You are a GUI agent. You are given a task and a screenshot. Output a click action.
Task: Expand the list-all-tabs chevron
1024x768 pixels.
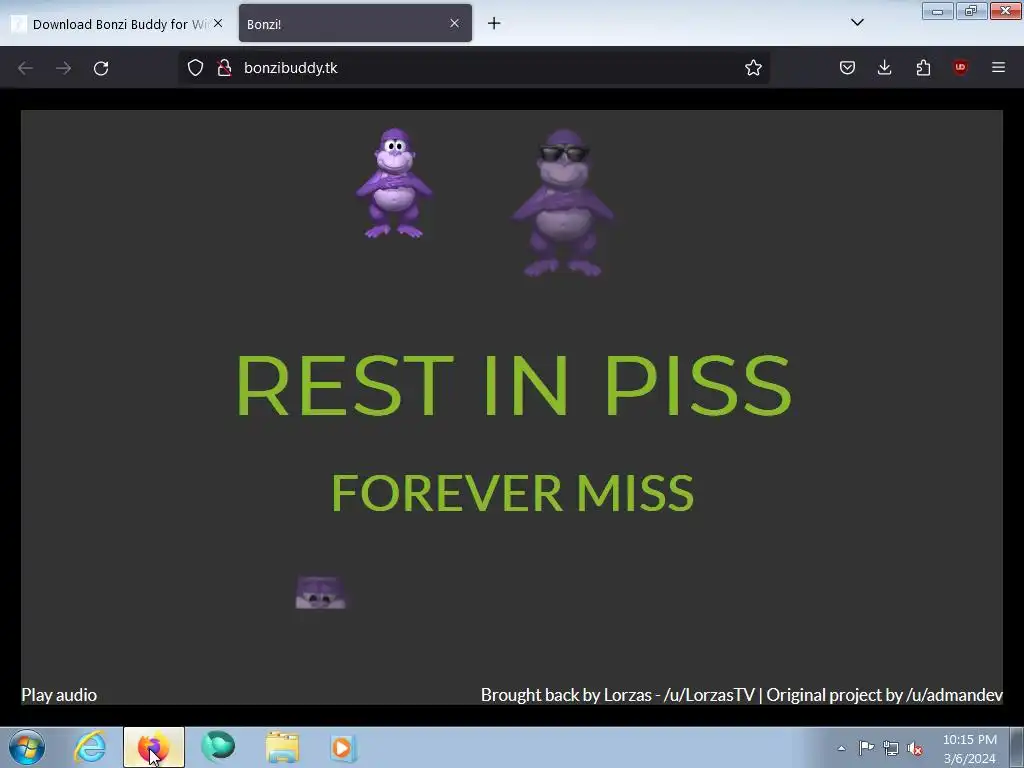tap(857, 22)
